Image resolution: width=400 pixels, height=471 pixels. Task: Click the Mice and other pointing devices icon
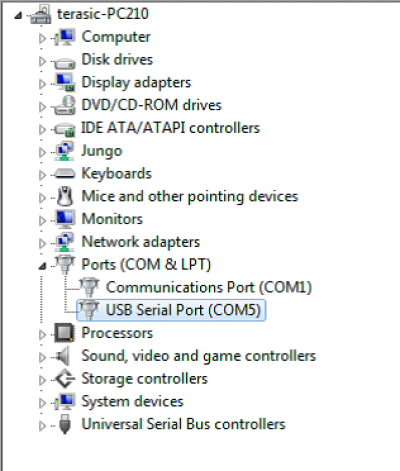(x=65, y=196)
